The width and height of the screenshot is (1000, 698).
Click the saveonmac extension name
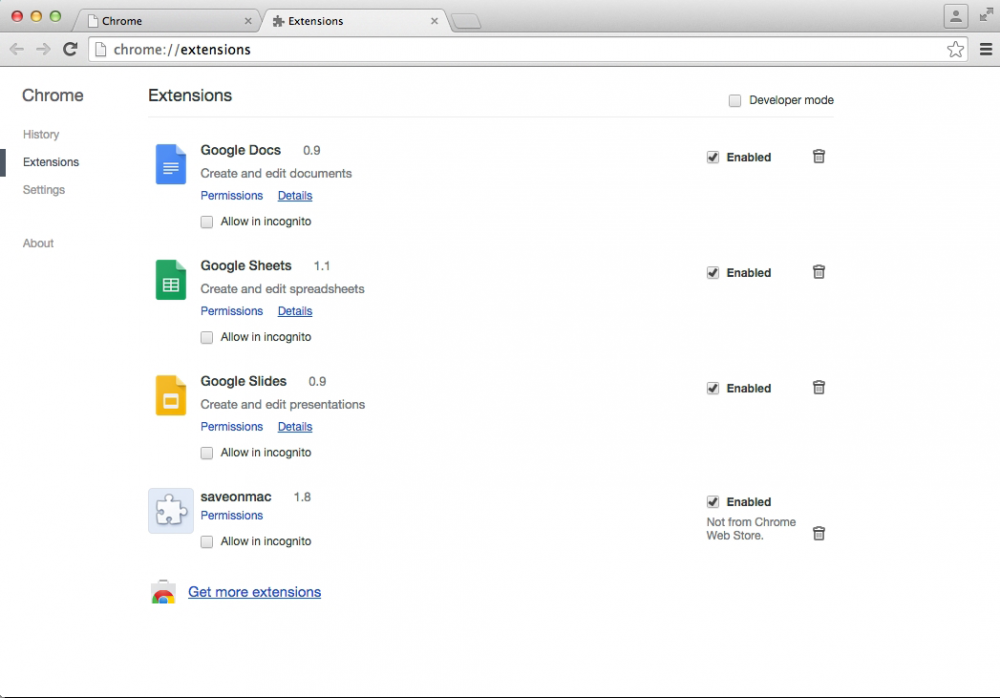[x=235, y=496]
